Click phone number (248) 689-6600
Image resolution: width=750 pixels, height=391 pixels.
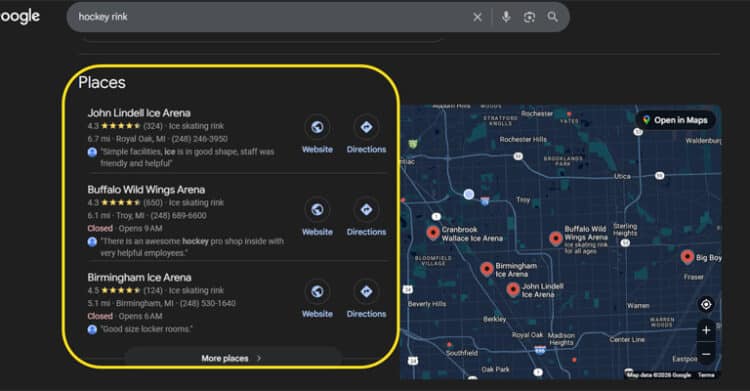178,215
